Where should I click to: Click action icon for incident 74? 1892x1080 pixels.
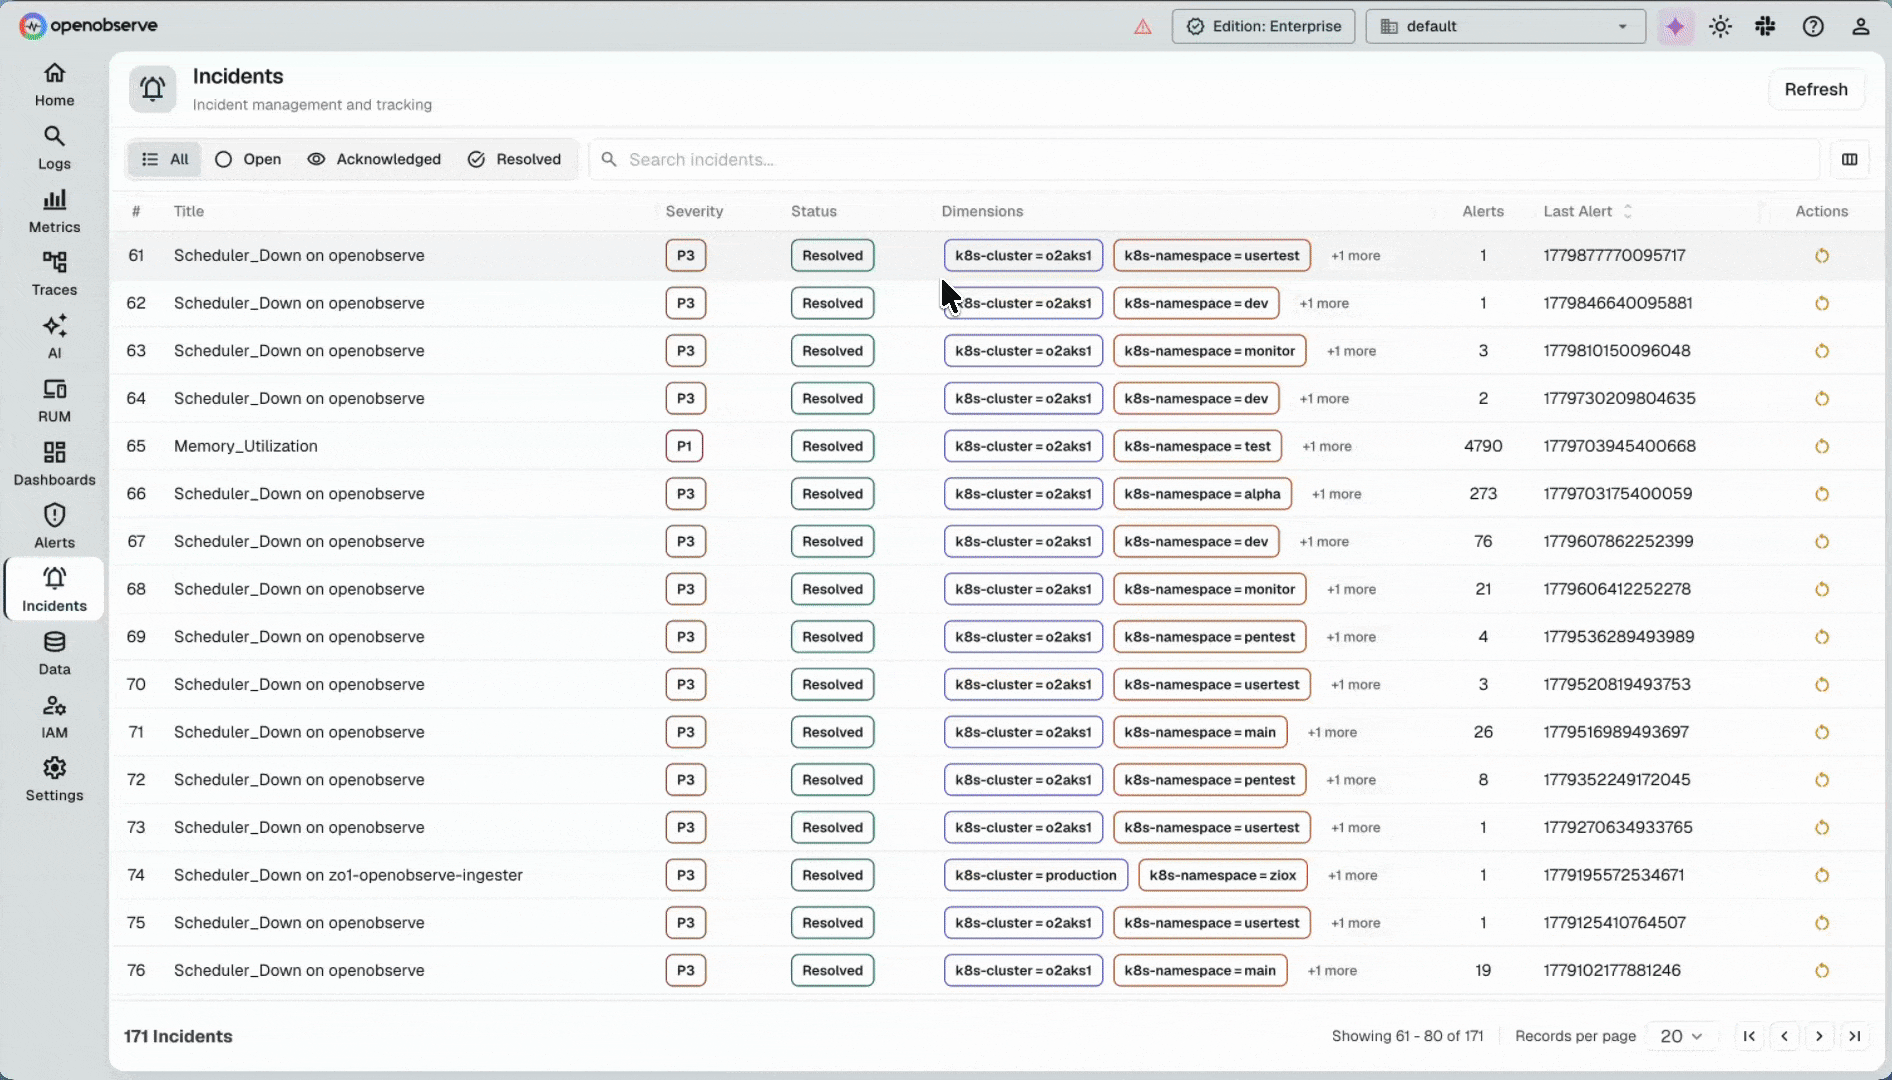coord(1821,875)
